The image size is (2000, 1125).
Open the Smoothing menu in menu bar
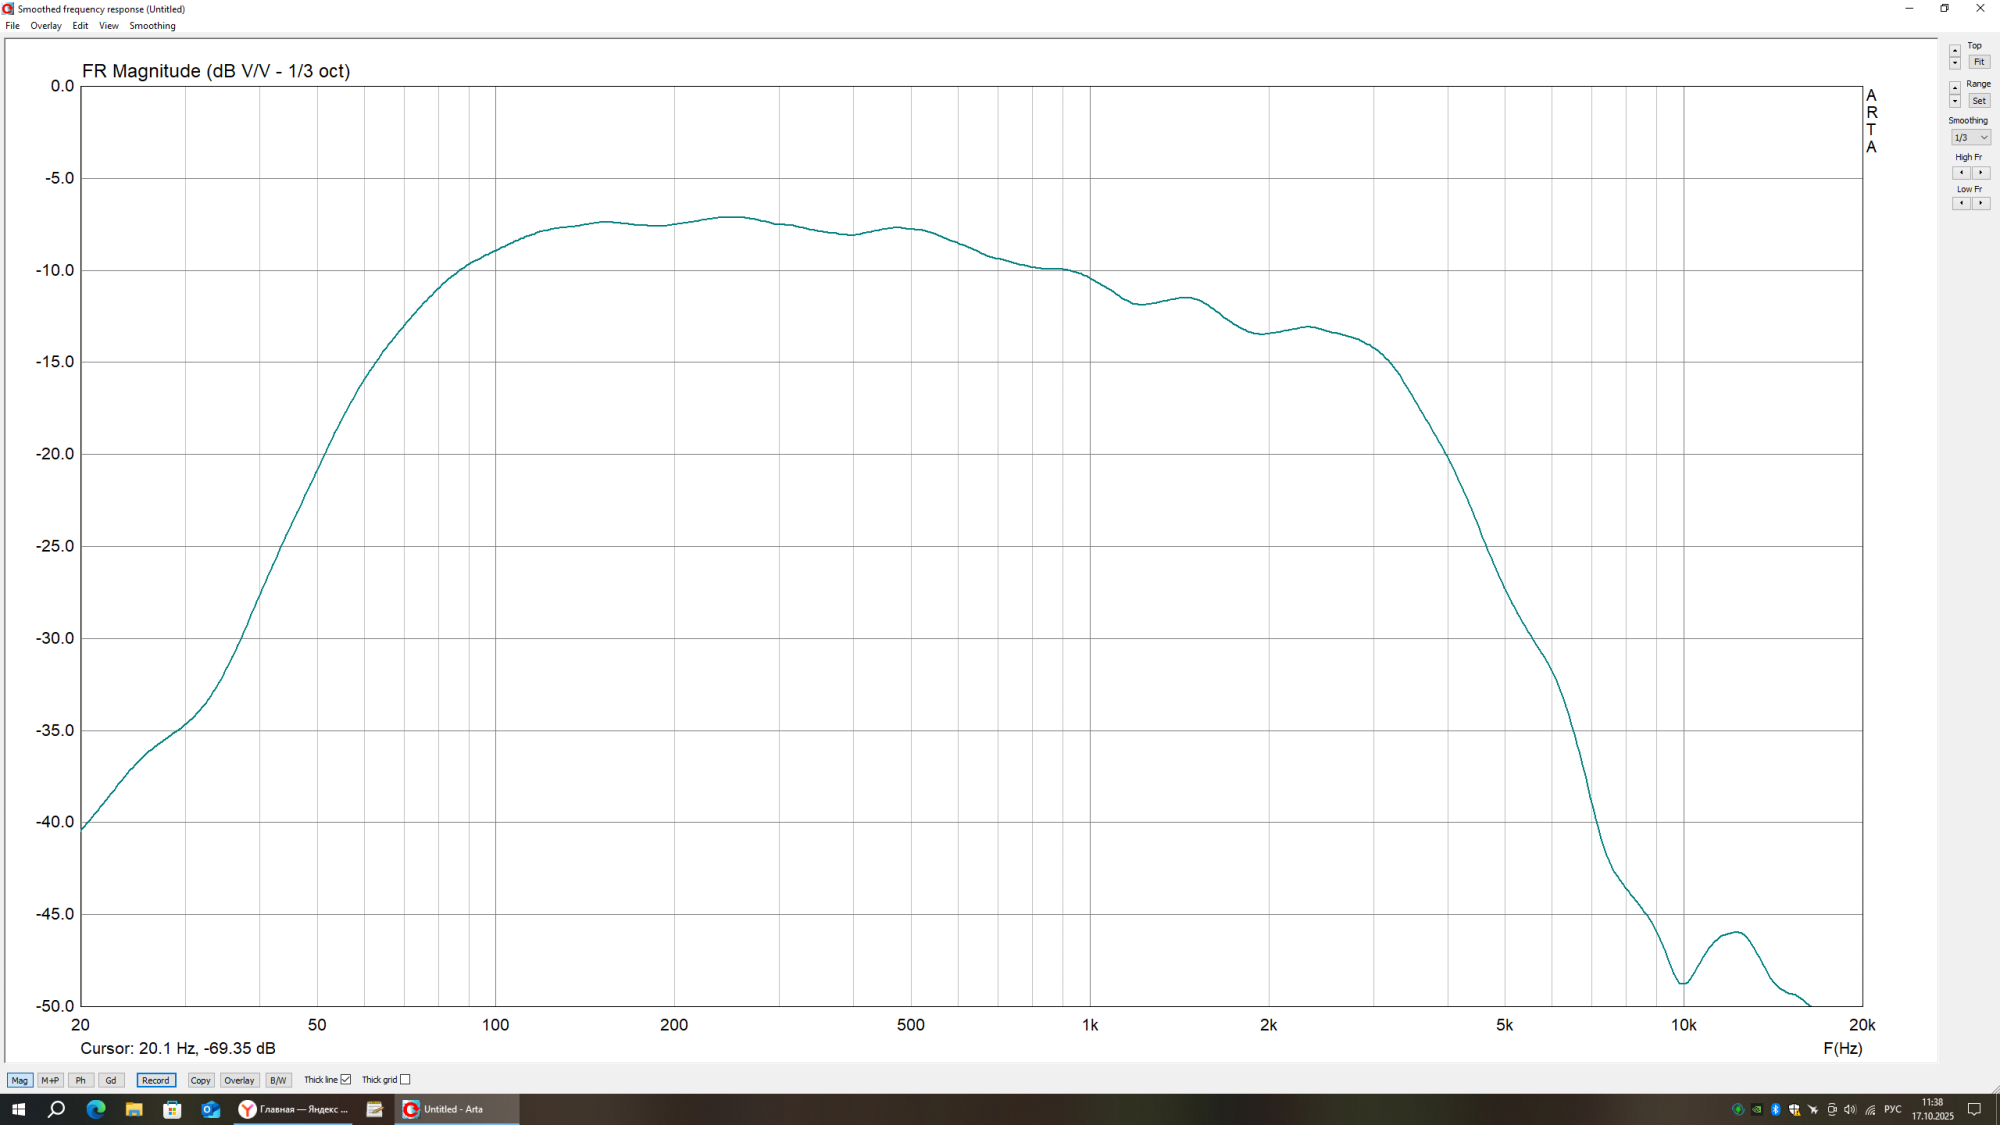(152, 26)
